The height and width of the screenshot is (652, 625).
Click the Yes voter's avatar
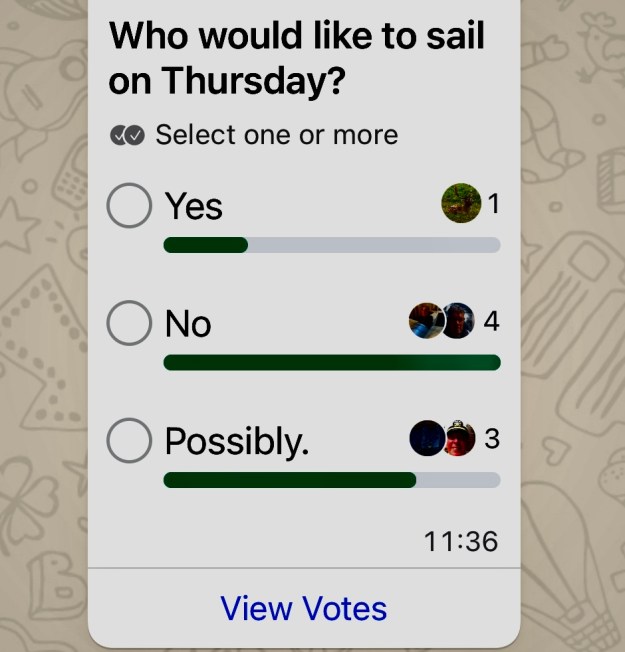tap(461, 204)
